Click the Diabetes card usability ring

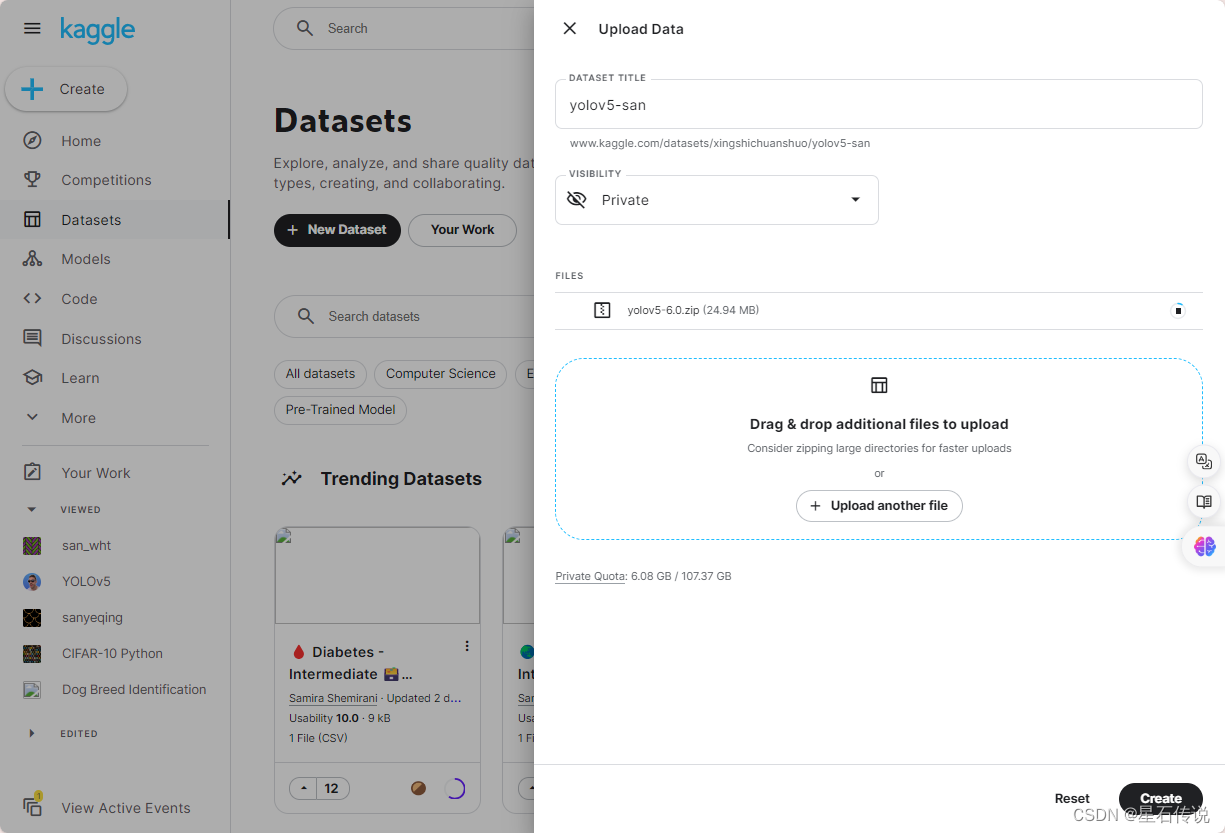454,788
